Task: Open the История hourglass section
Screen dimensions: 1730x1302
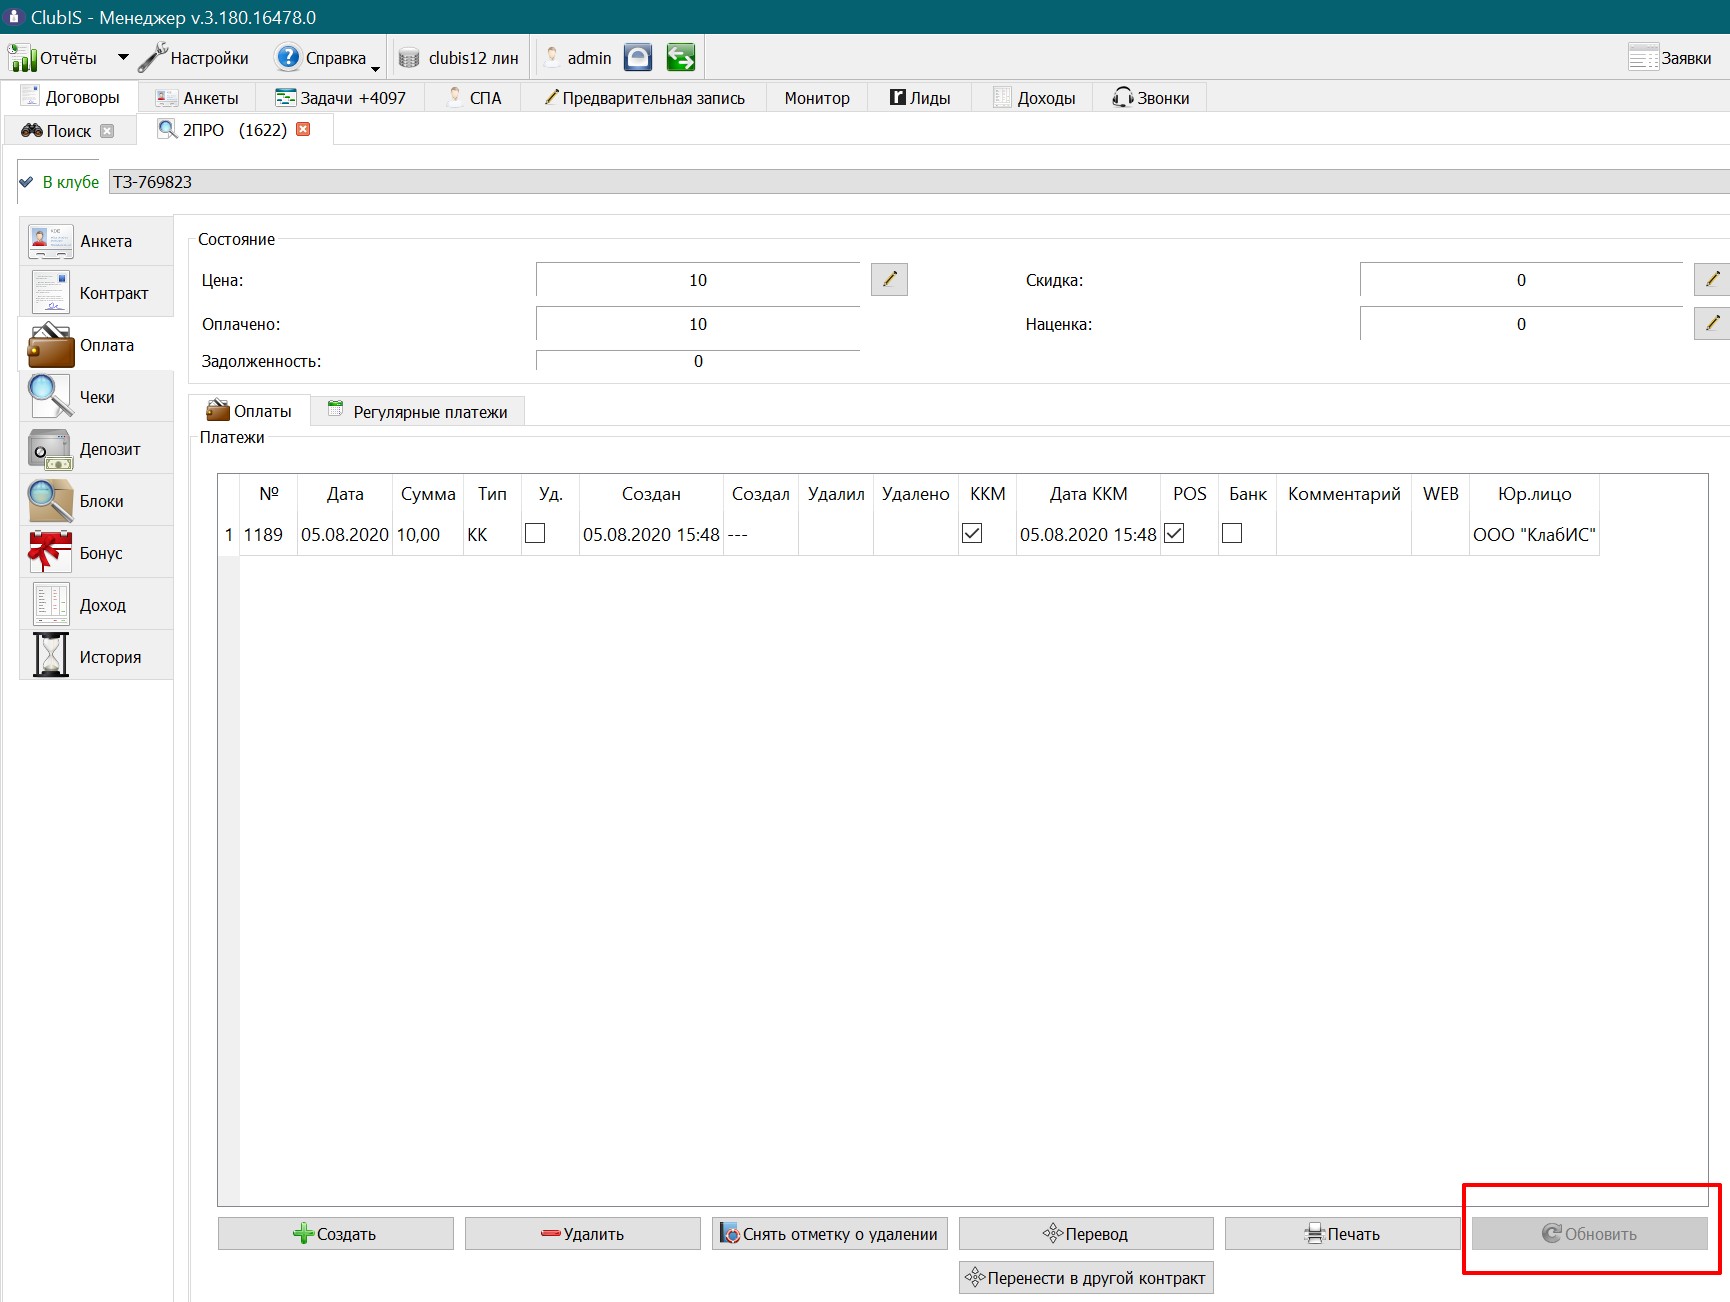Action: pos(96,657)
